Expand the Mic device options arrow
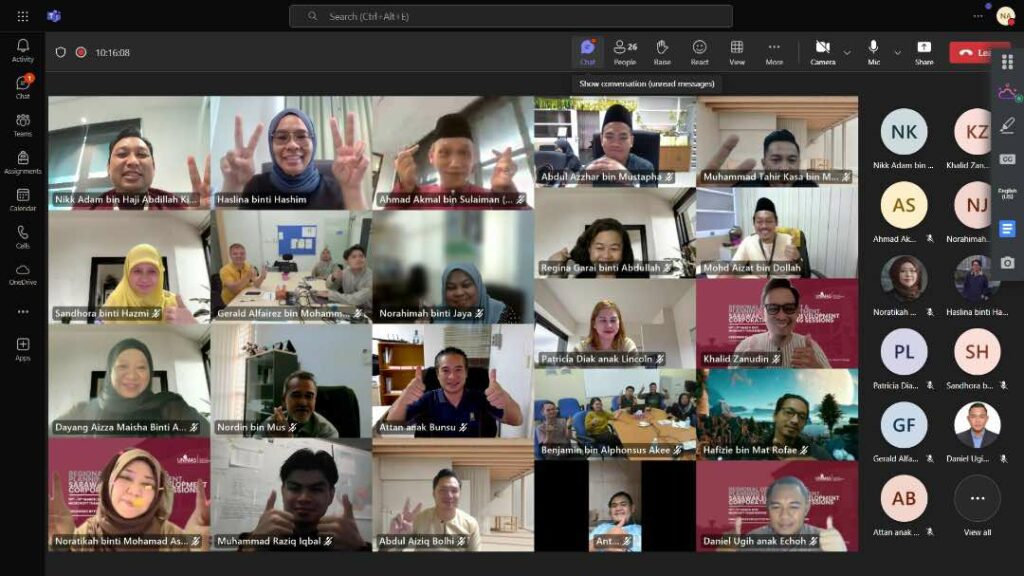Viewport: 1024px width, 576px height. coord(897,52)
